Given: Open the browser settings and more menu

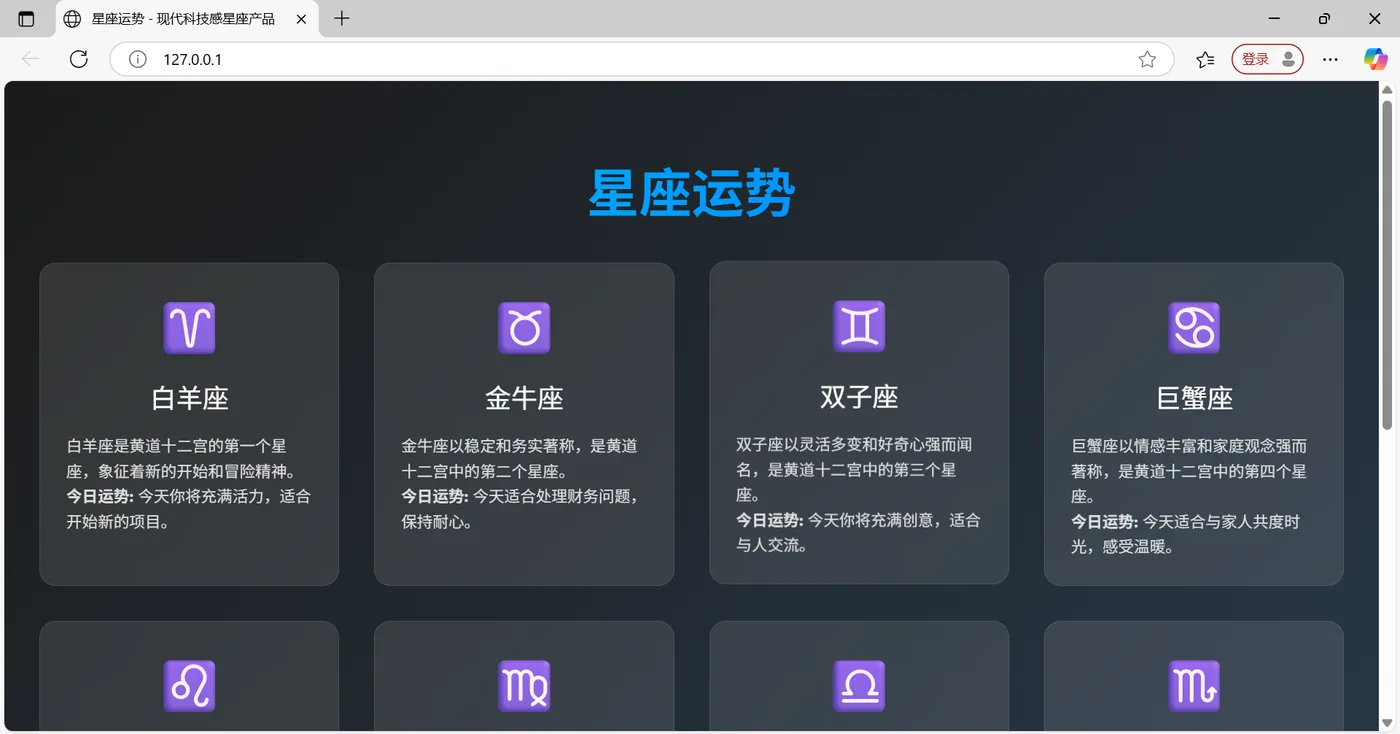Looking at the screenshot, I should click(x=1330, y=59).
